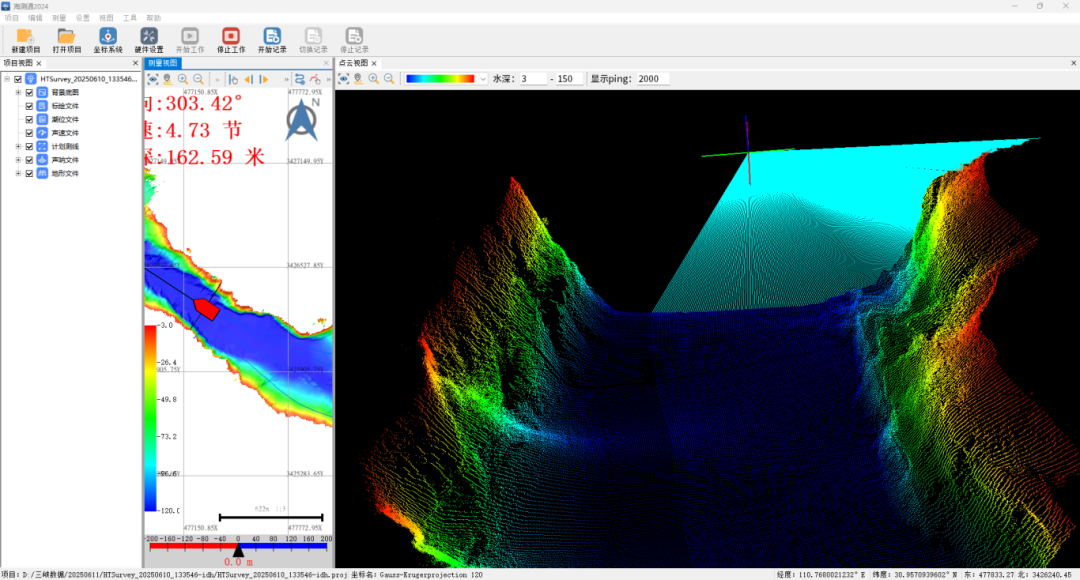Click zoom out icon in 点云视图 toolbar
This screenshot has width=1080, height=580.
click(x=389, y=79)
